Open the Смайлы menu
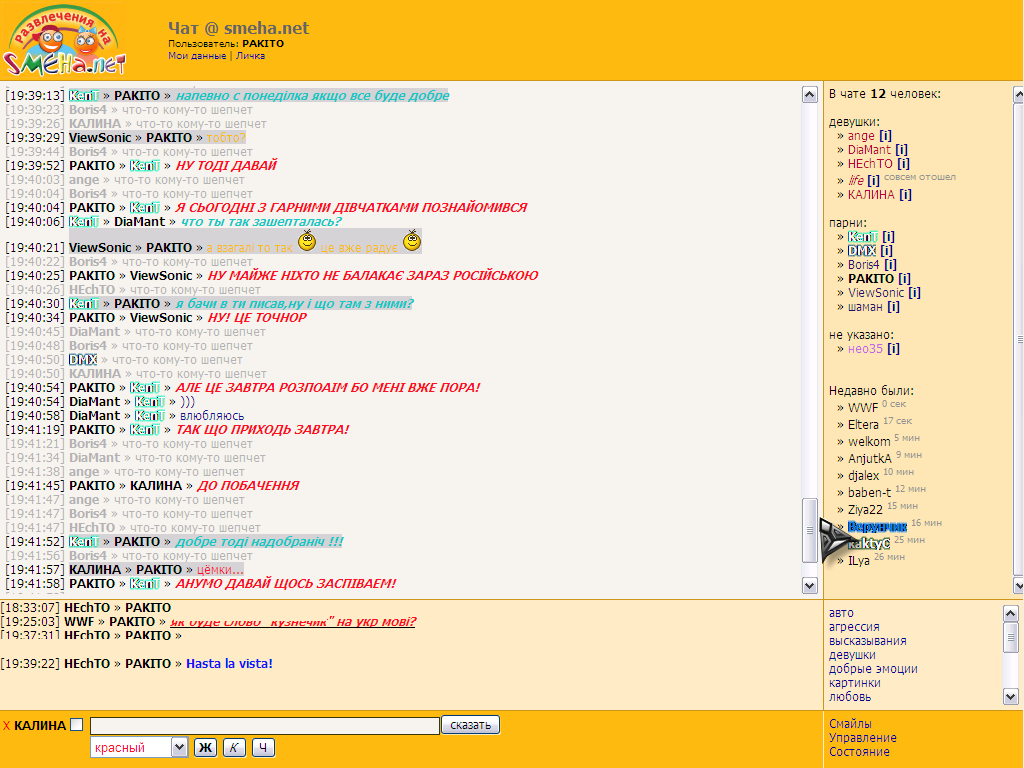The height and width of the screenshot is (768, 1024). [x=850, y=723]
